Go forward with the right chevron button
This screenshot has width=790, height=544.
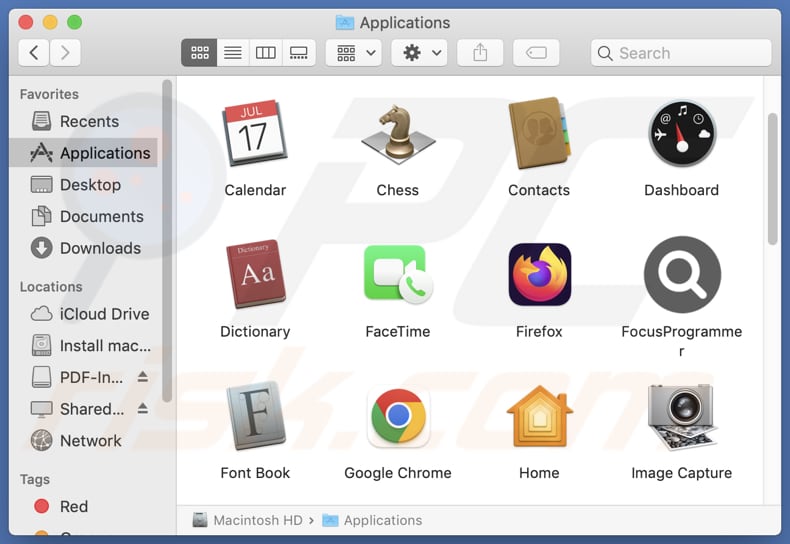pos(65,52)
